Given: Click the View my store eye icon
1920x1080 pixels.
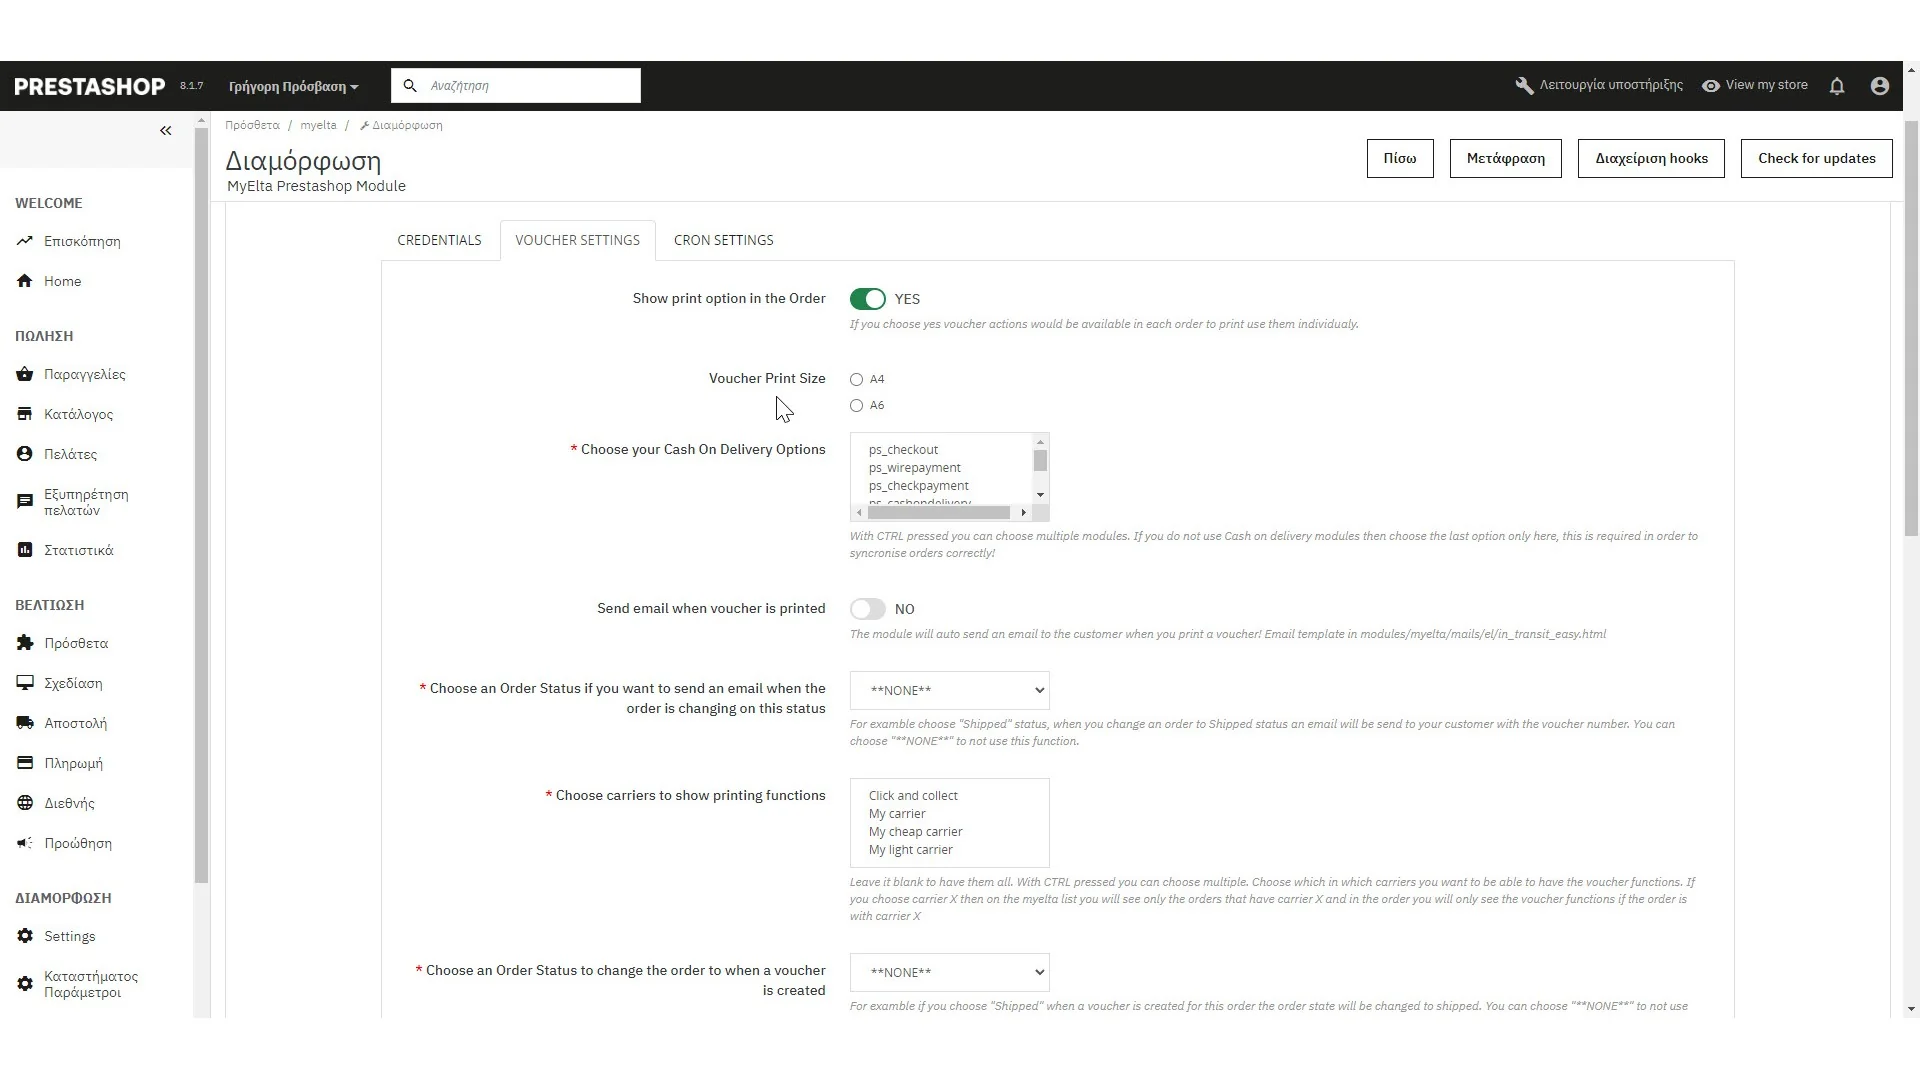Looking at the screenshot, I should [1711, 86].
